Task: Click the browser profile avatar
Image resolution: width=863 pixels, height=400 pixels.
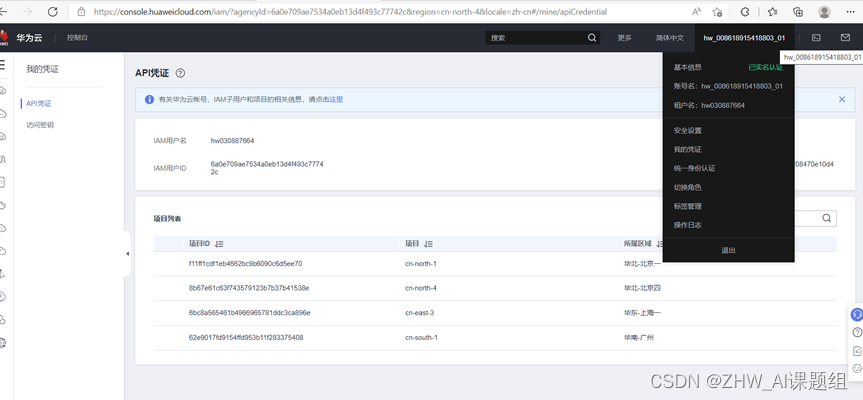Action: click(824, 12)
